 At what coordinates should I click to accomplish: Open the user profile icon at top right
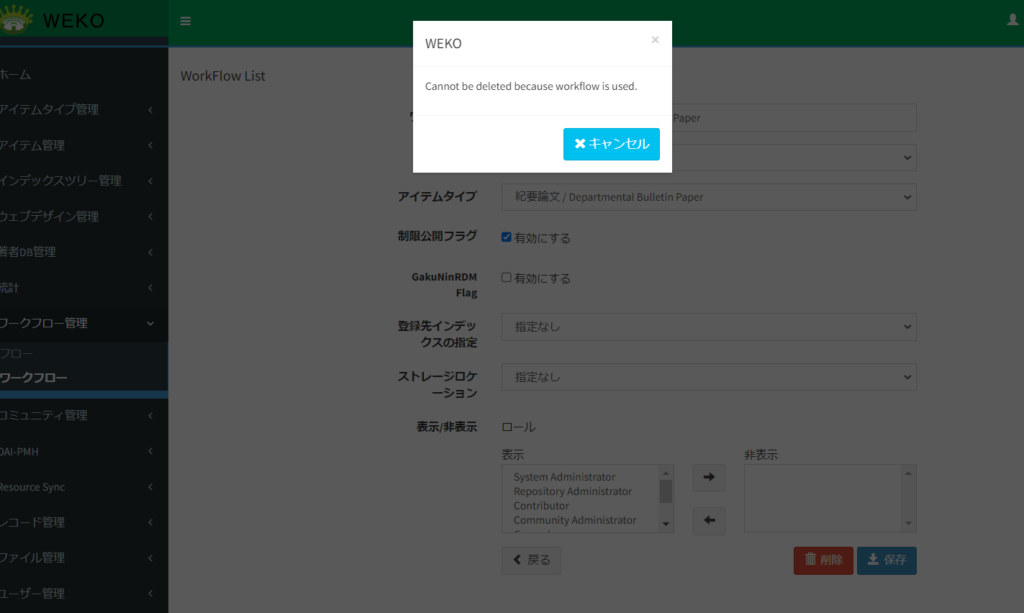[x=1012, y=20]
